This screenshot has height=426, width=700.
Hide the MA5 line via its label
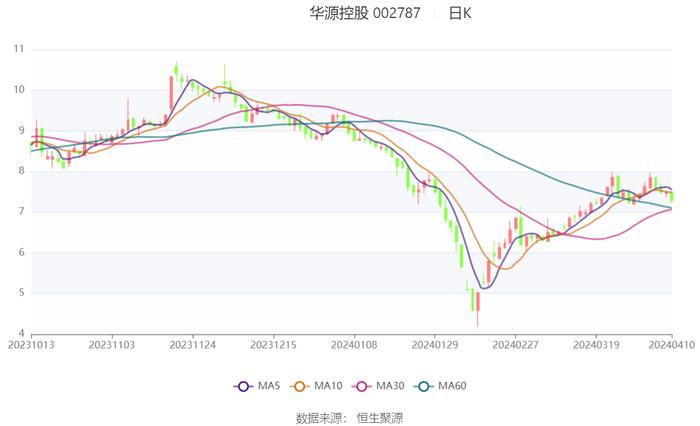pos(269,386)
